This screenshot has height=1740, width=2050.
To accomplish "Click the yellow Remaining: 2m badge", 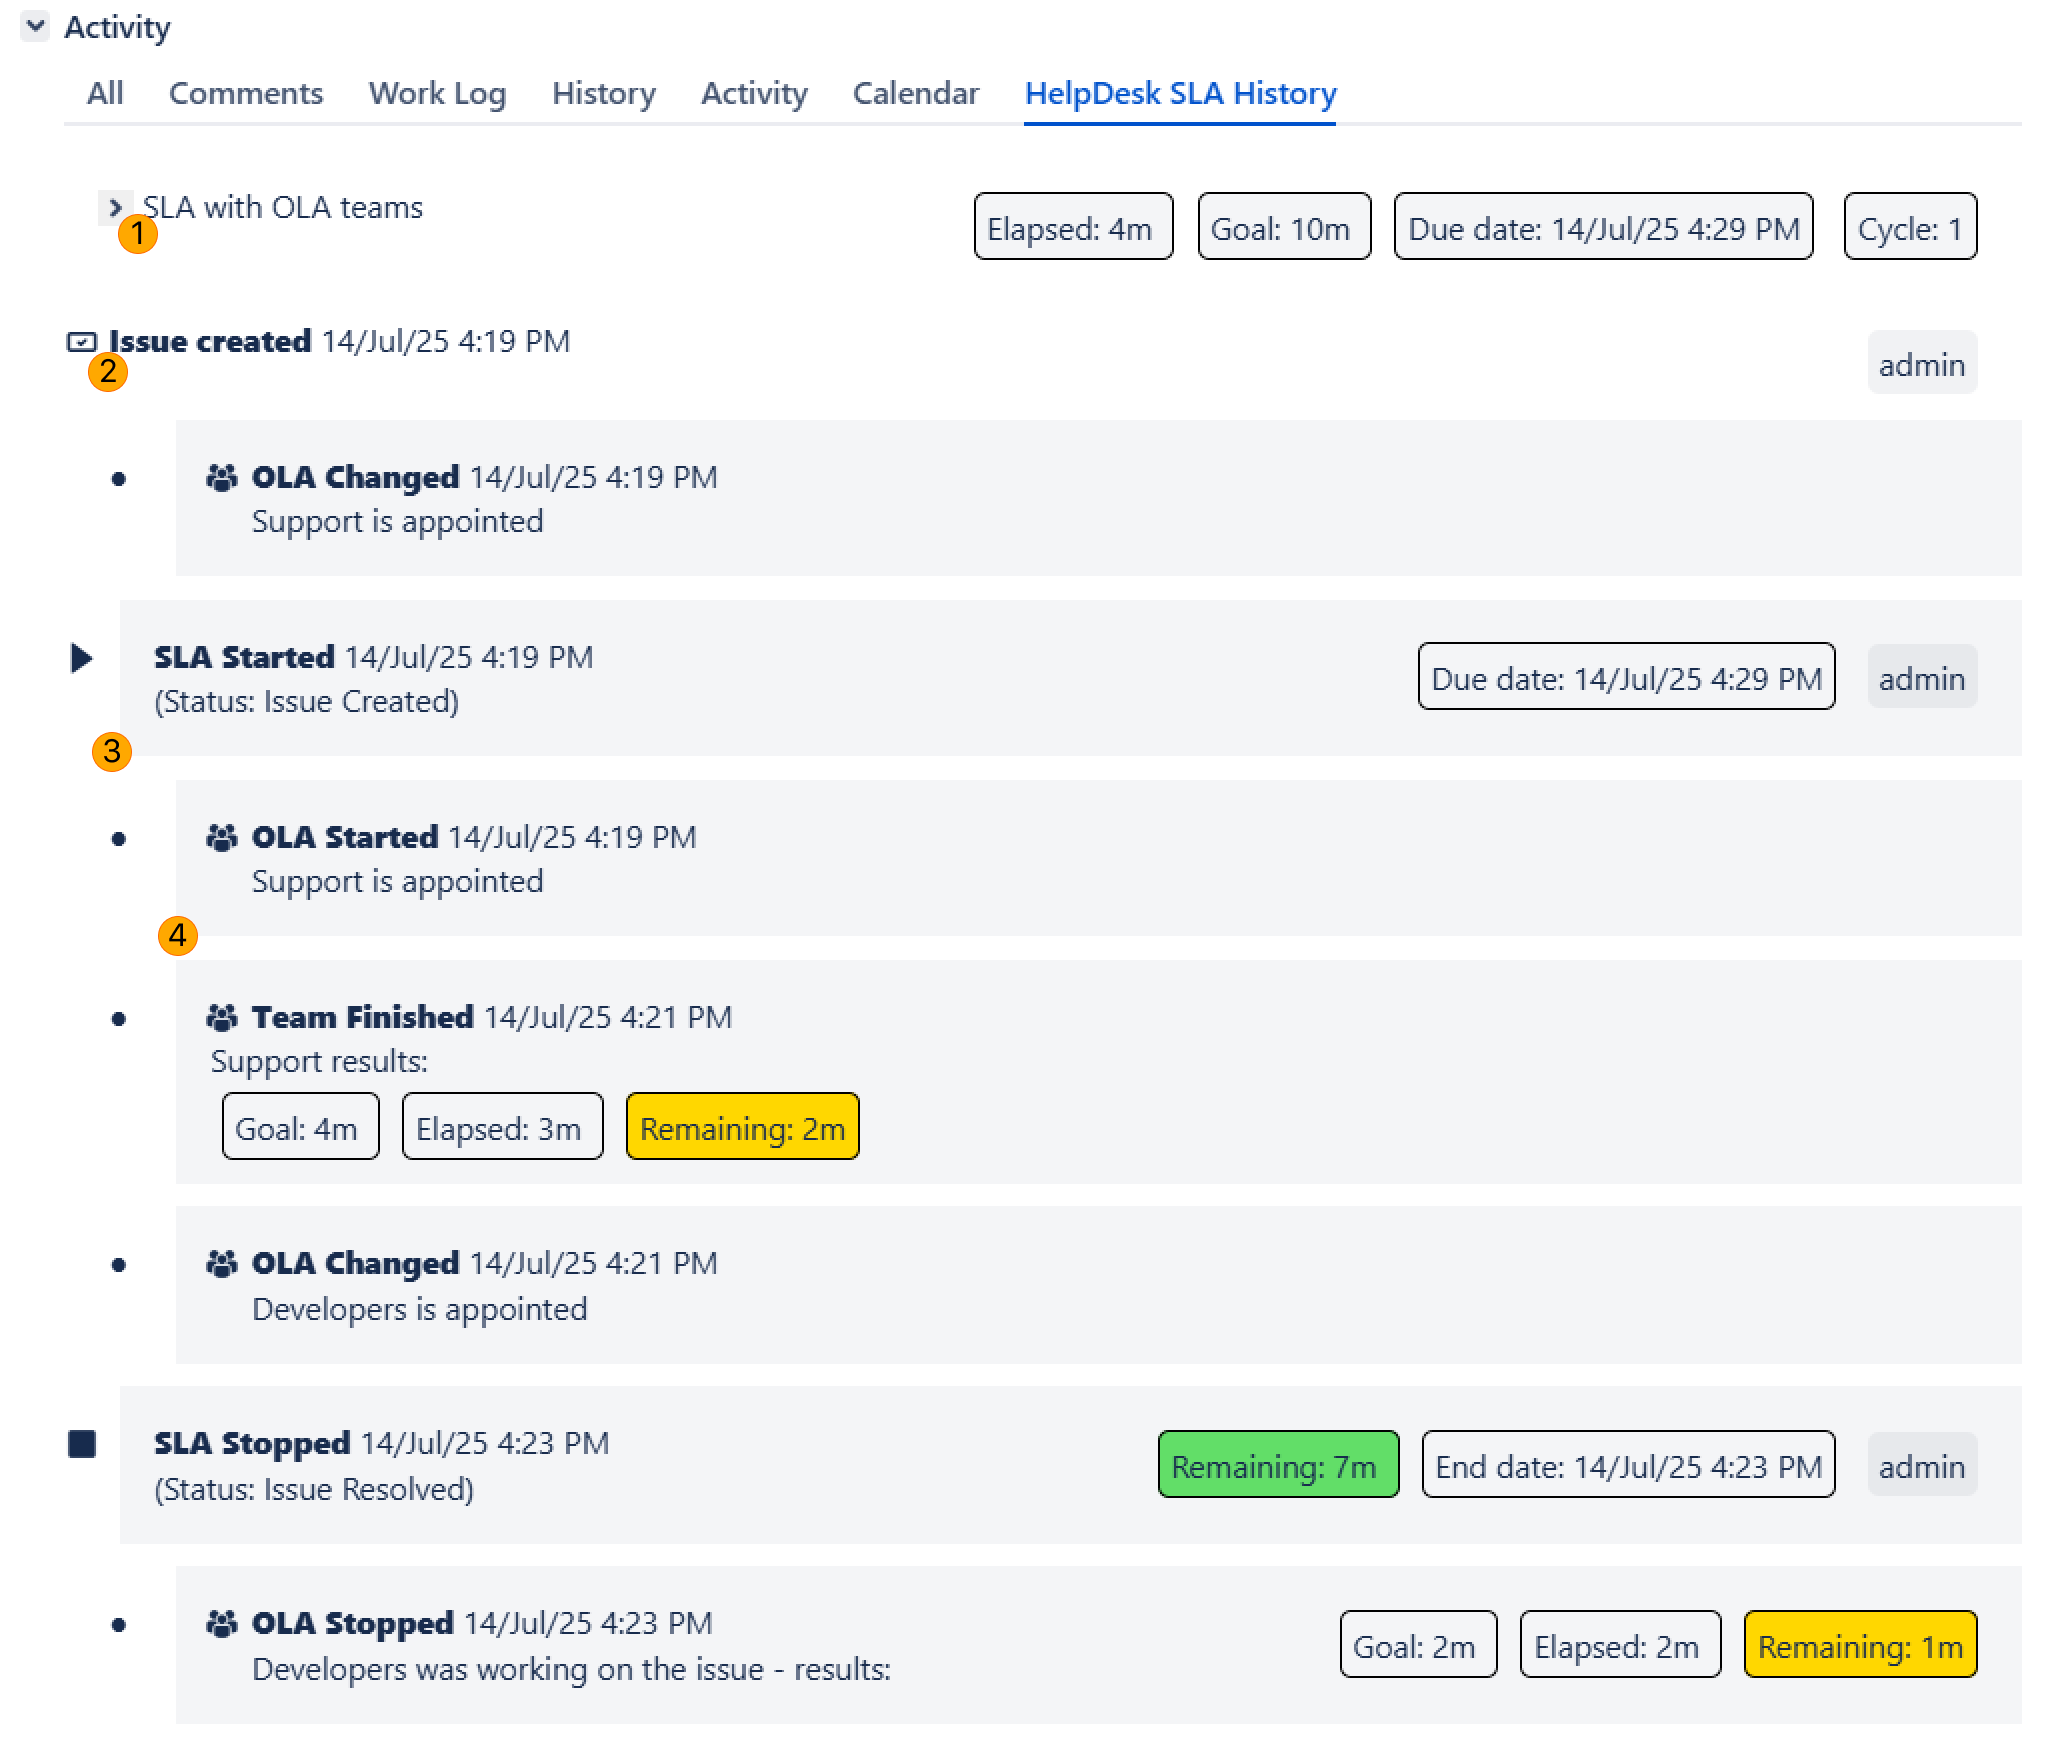I will pyautogui.click(x=742, y=1128).
